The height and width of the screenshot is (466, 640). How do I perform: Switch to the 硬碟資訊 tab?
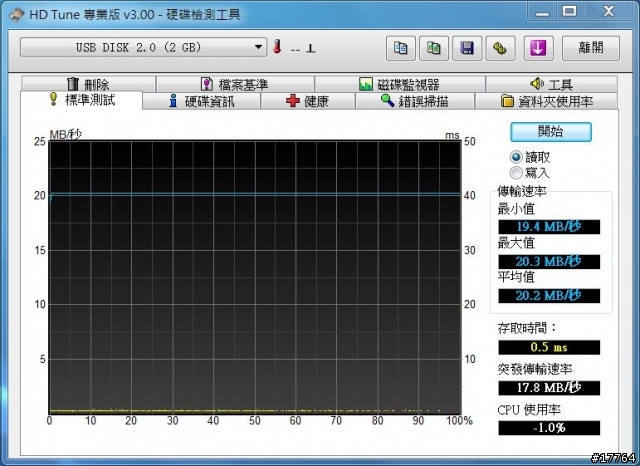pyautogui.click(x=202, y=101)
